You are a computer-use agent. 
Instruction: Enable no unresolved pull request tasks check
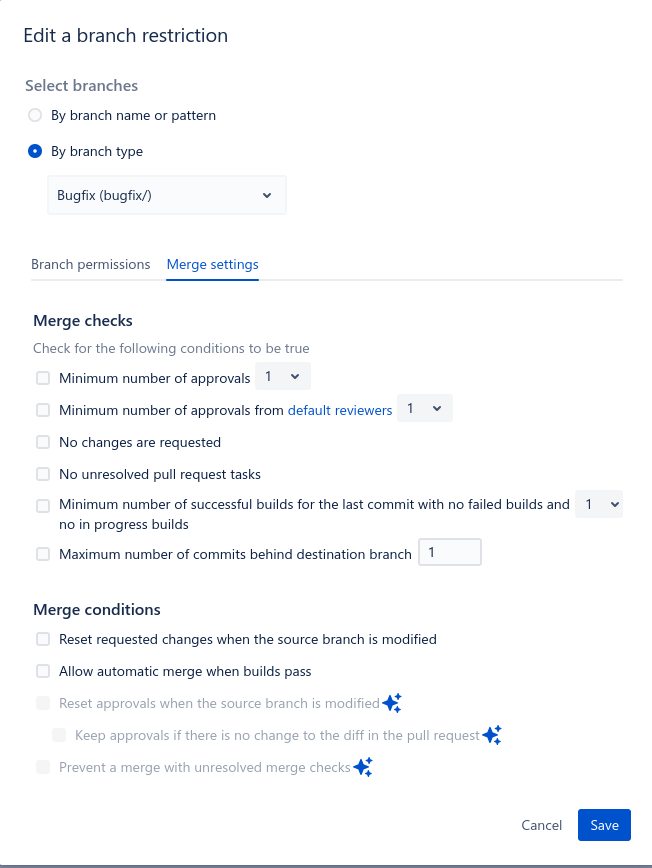pyautogui.click(x=43, y=474)
